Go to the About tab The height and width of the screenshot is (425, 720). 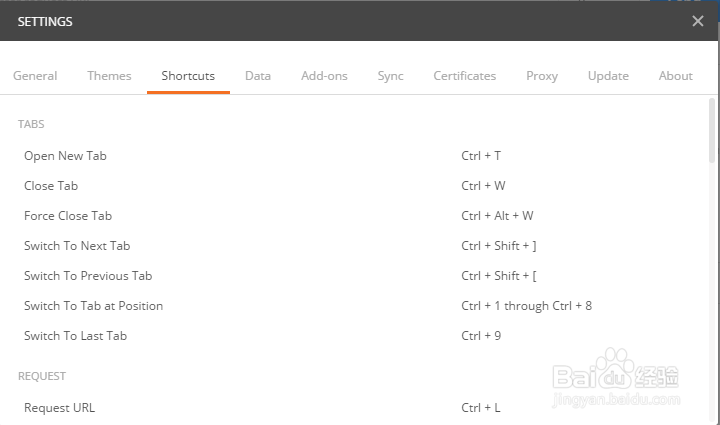[x=675, y=76]
